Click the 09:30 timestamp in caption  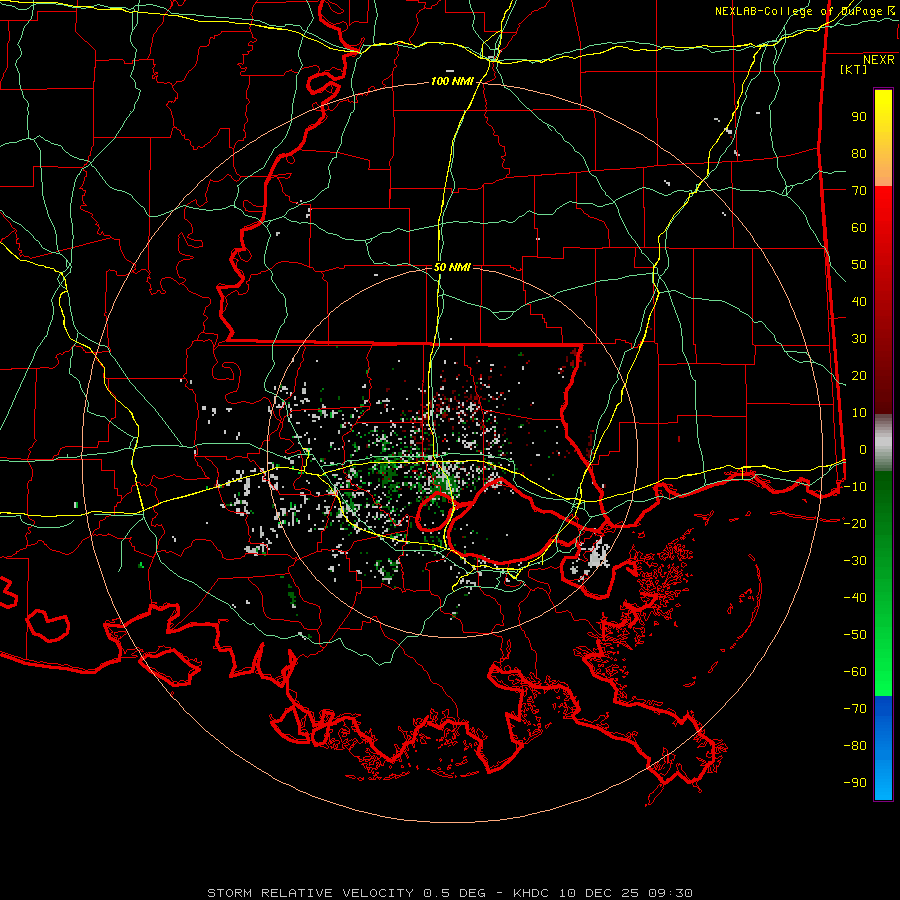[x=670, y=893]
